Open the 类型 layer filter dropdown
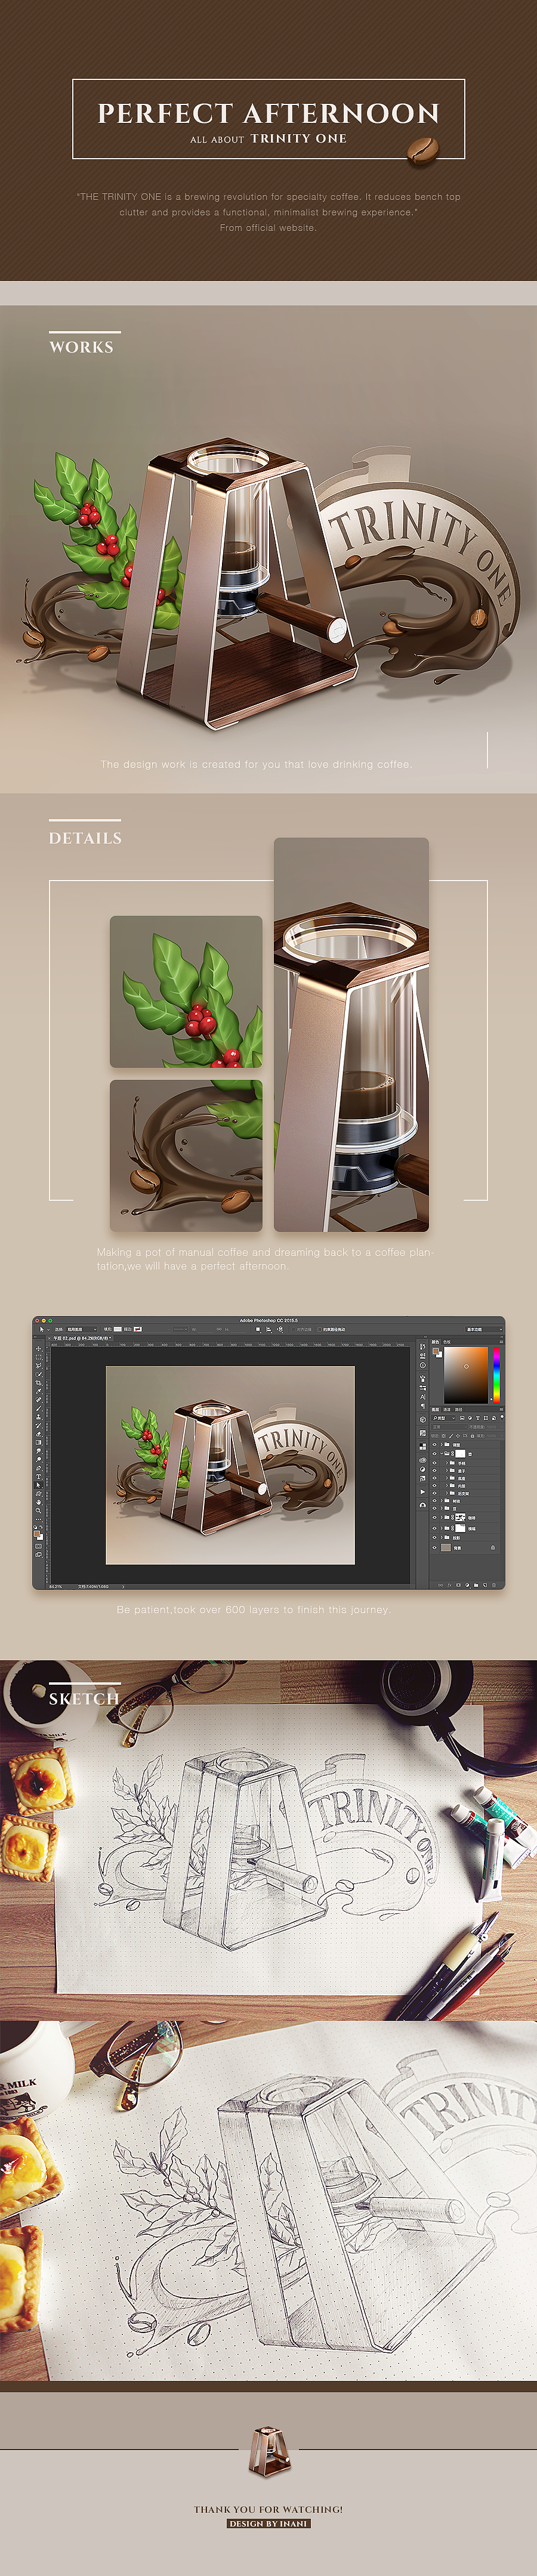The image size is (537, 2576). point(444,1418)
